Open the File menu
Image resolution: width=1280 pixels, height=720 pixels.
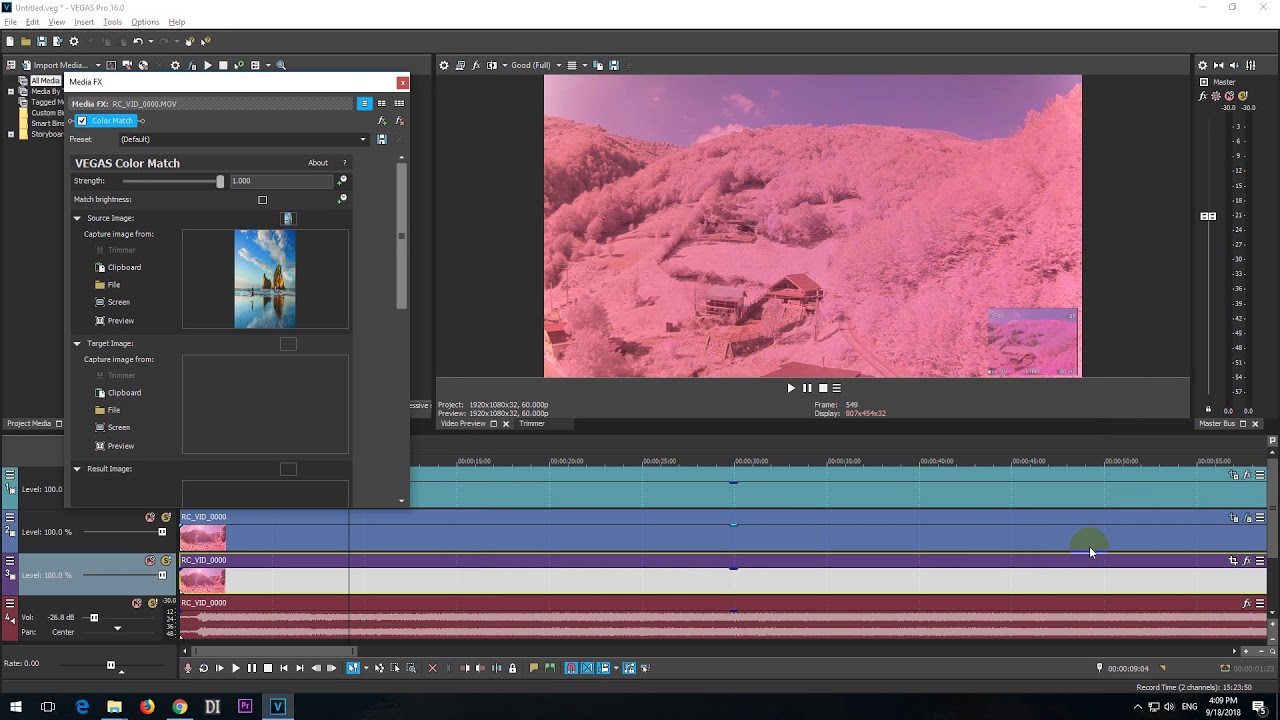coord(10,22)
